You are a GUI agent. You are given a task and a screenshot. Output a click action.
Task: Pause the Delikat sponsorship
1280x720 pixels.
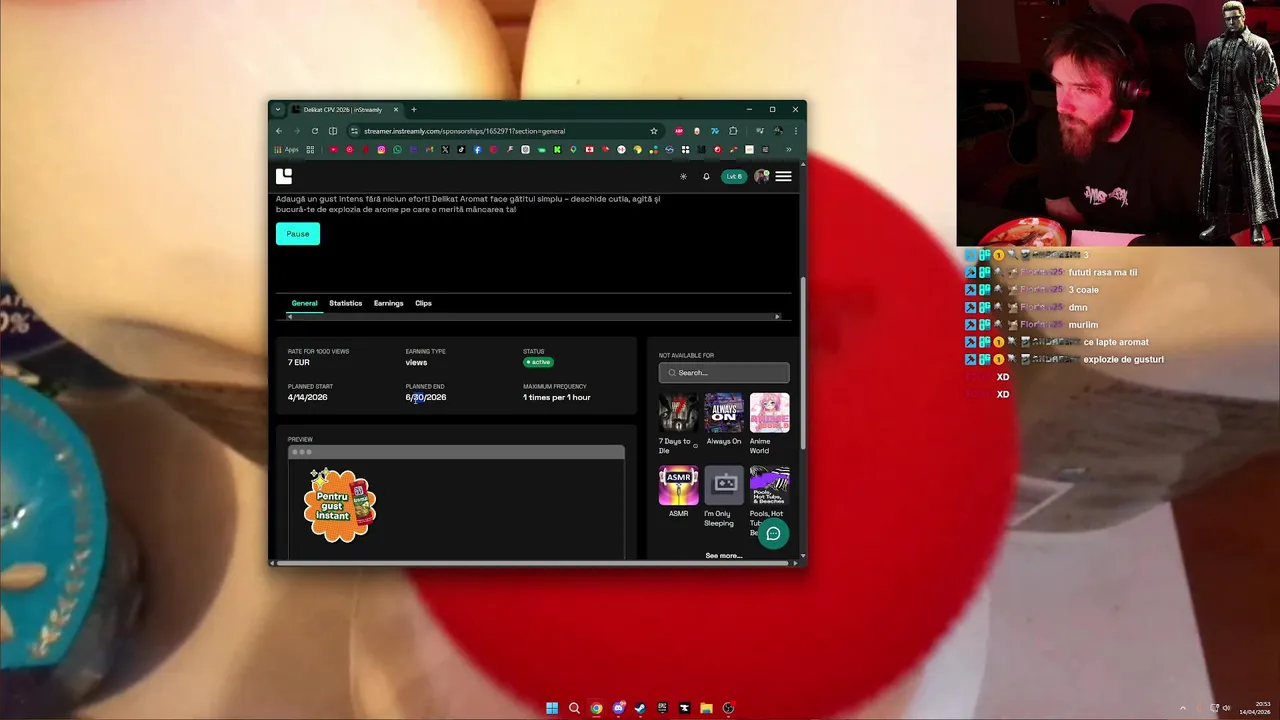[298, 234]
